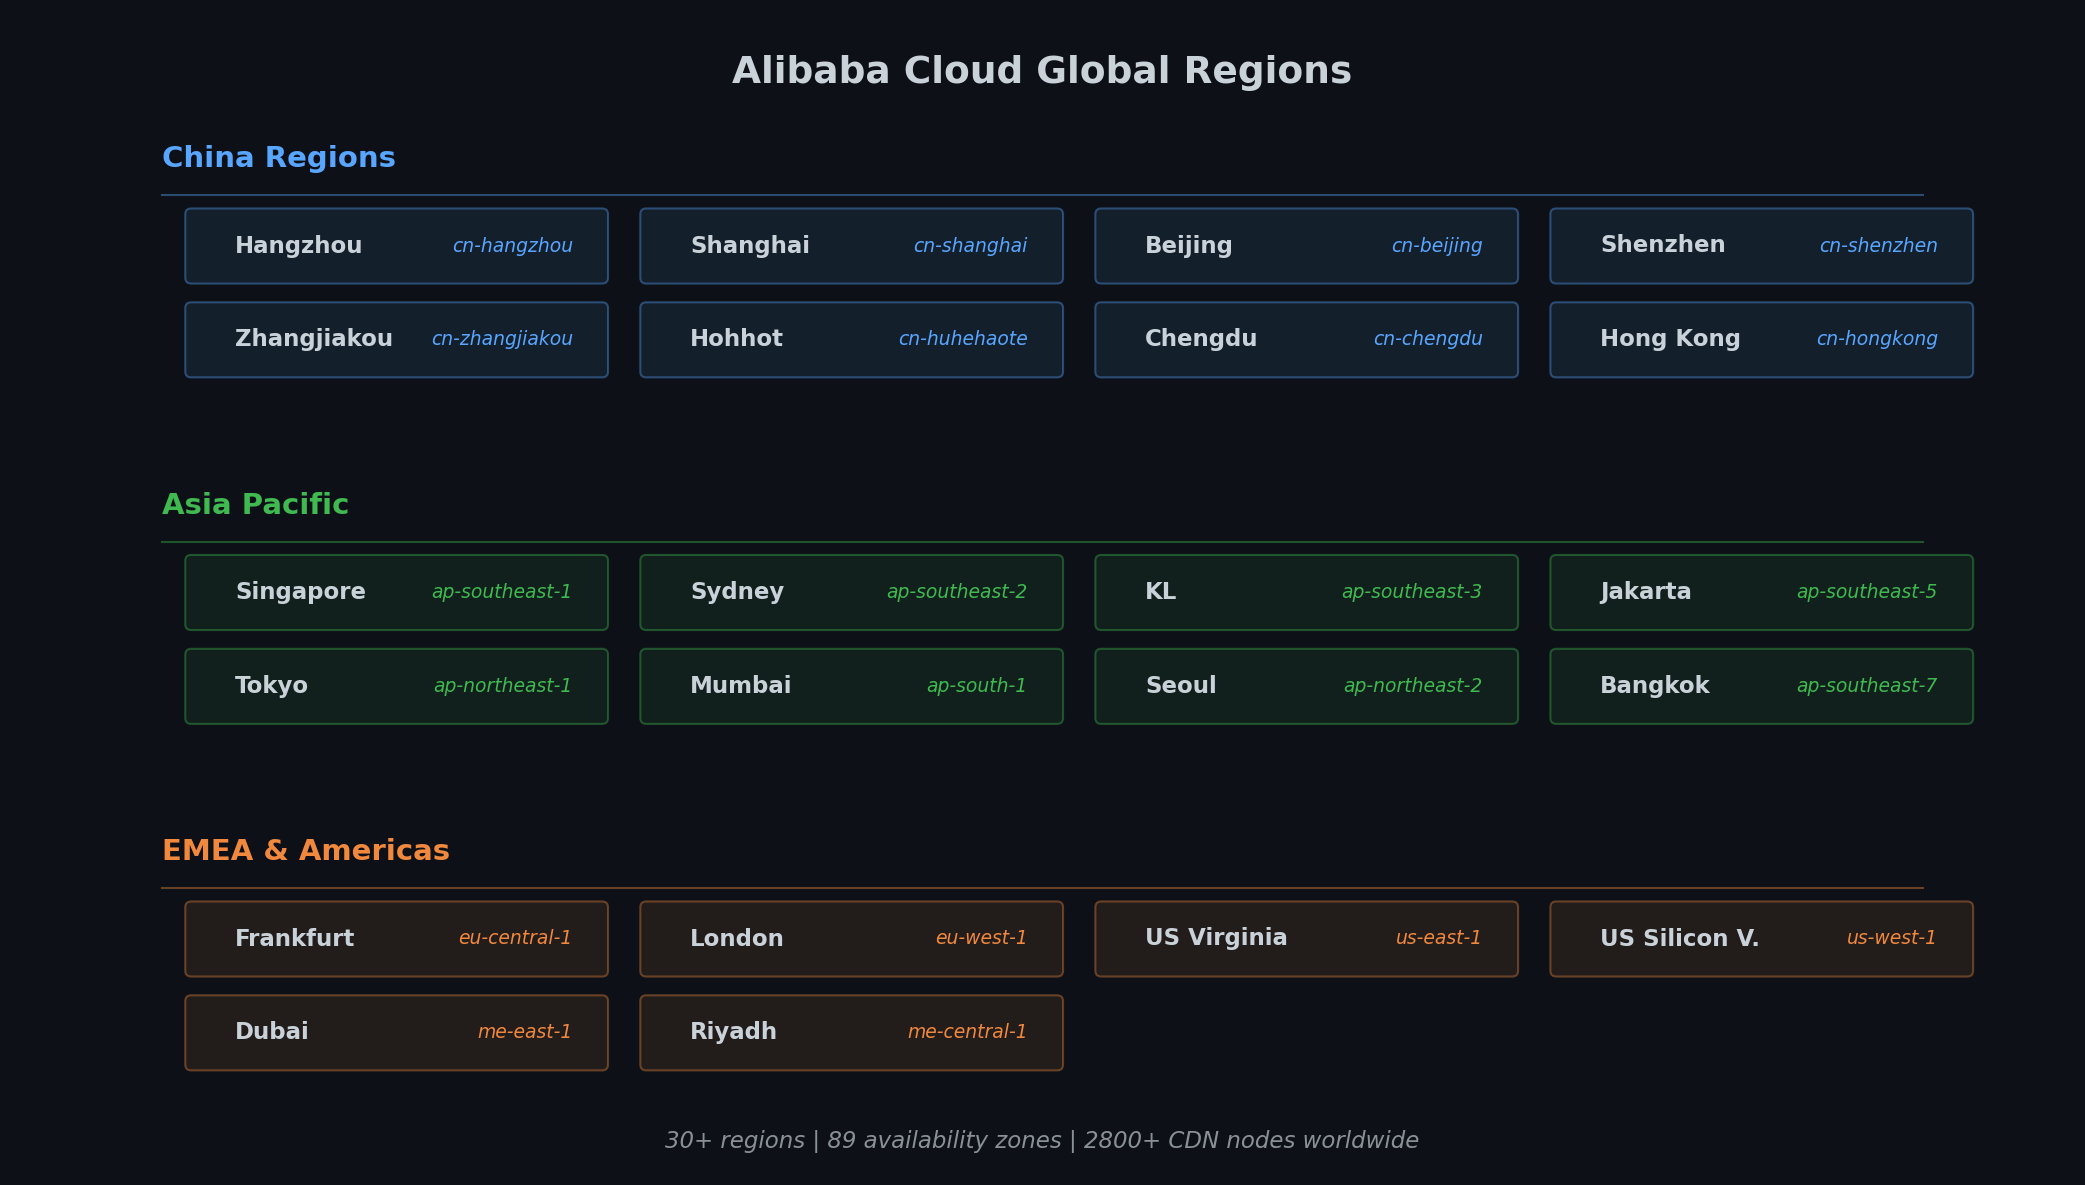Open the Sydney region card
Image resolution: width=2085 pixels, height=1185 pixels.
click(x=851, y=593)
